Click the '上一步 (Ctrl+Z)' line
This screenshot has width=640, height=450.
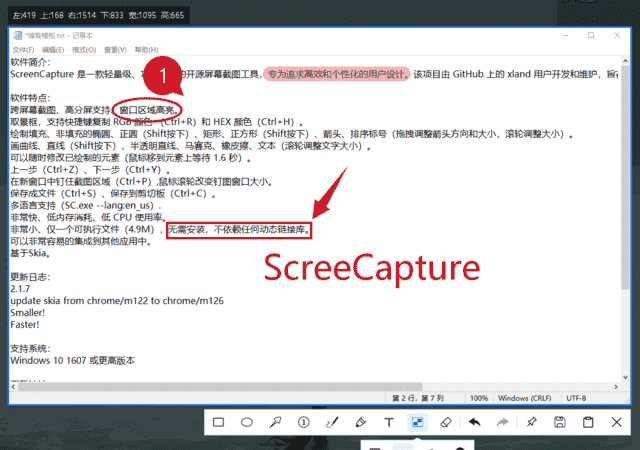click(x=90, y=169)
